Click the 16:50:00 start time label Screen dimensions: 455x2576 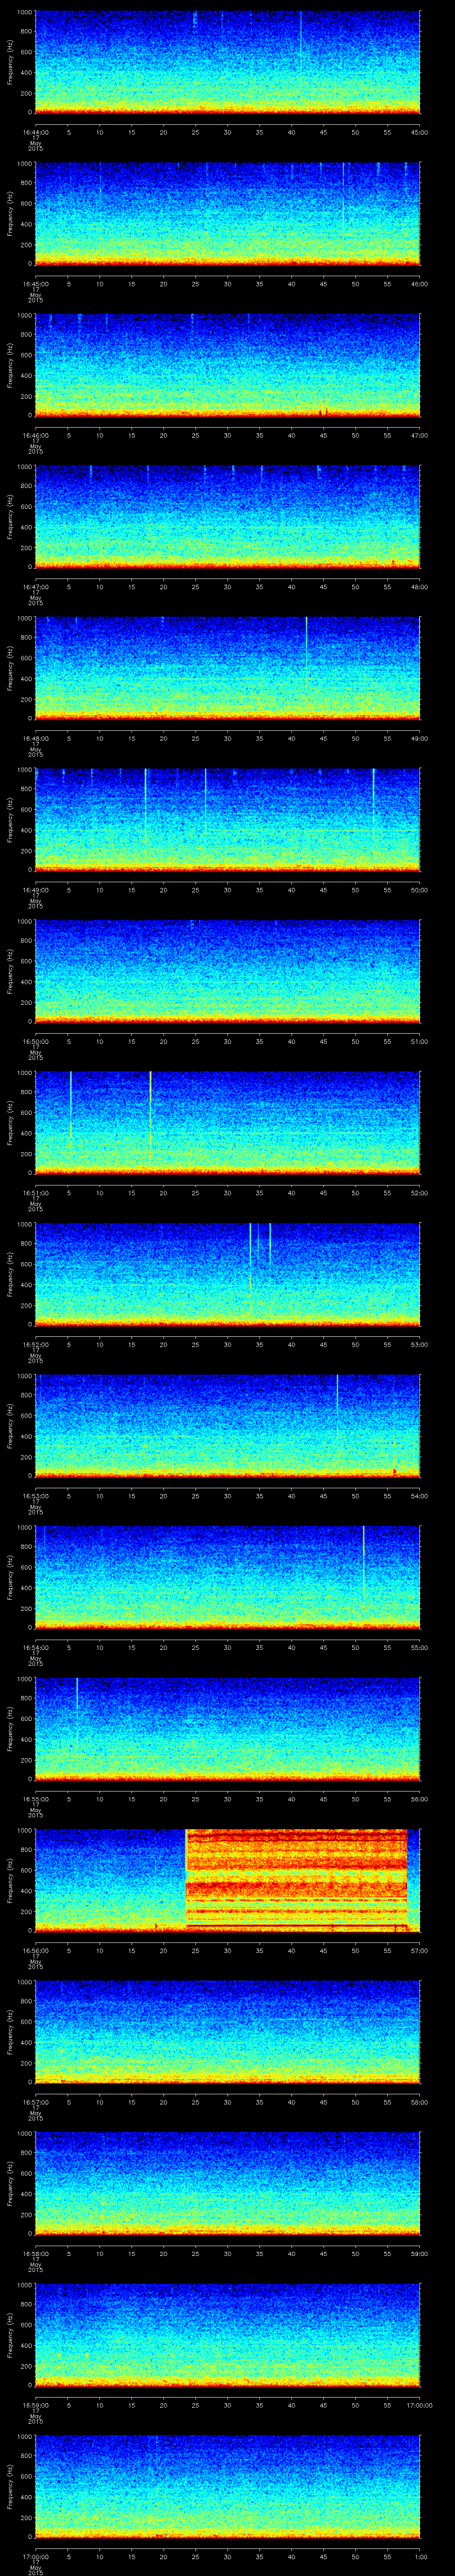tap(36, 1042)
